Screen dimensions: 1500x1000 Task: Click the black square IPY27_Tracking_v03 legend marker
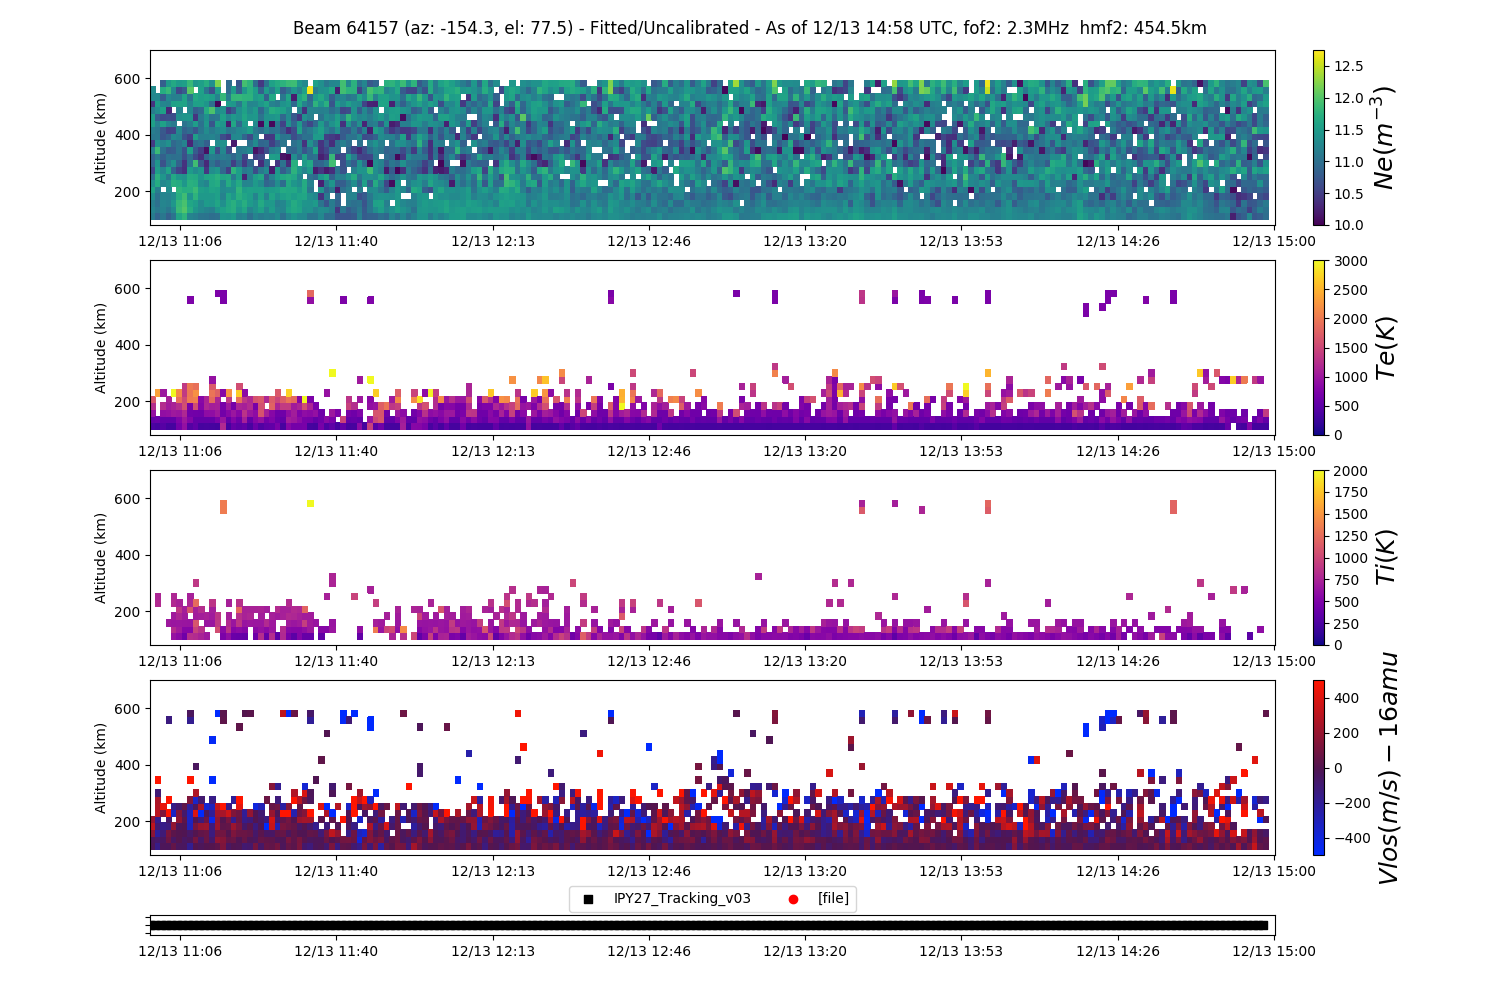(588, 899)
